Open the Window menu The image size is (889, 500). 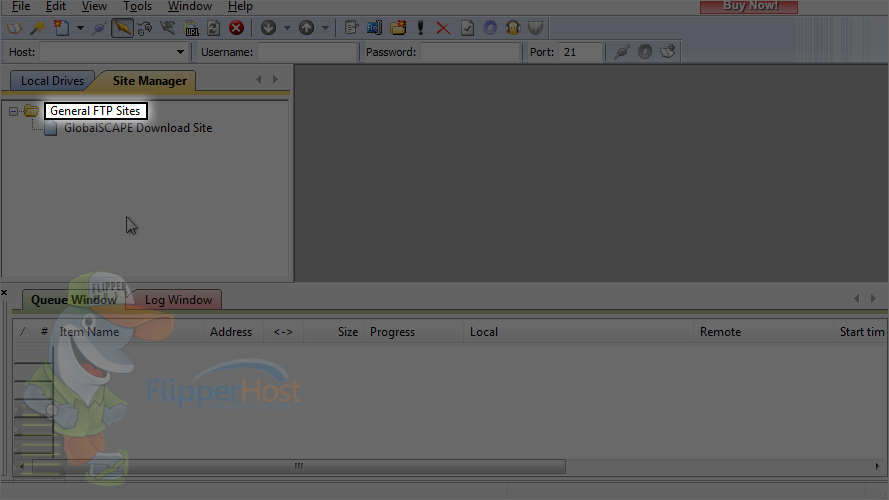189,6
